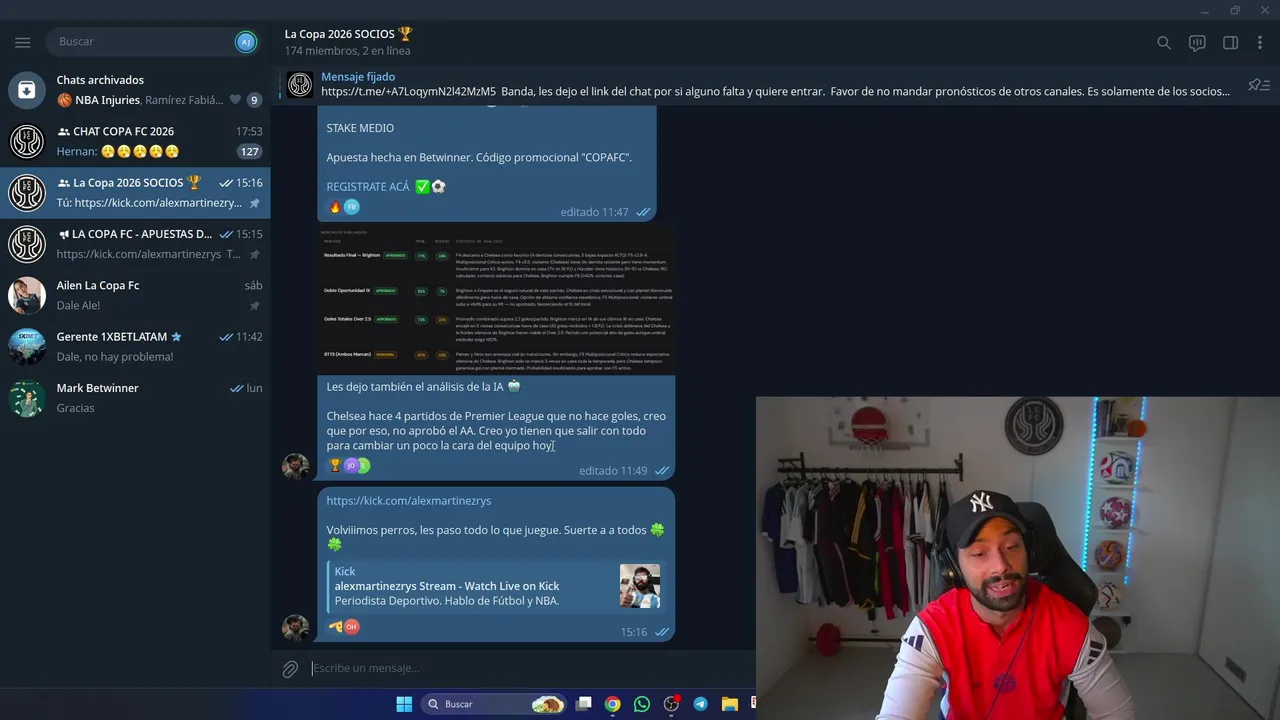This screenshot has height=720, width=1280.
Task: Open Task View on taskbar
Action: click(x=584, y=704)
